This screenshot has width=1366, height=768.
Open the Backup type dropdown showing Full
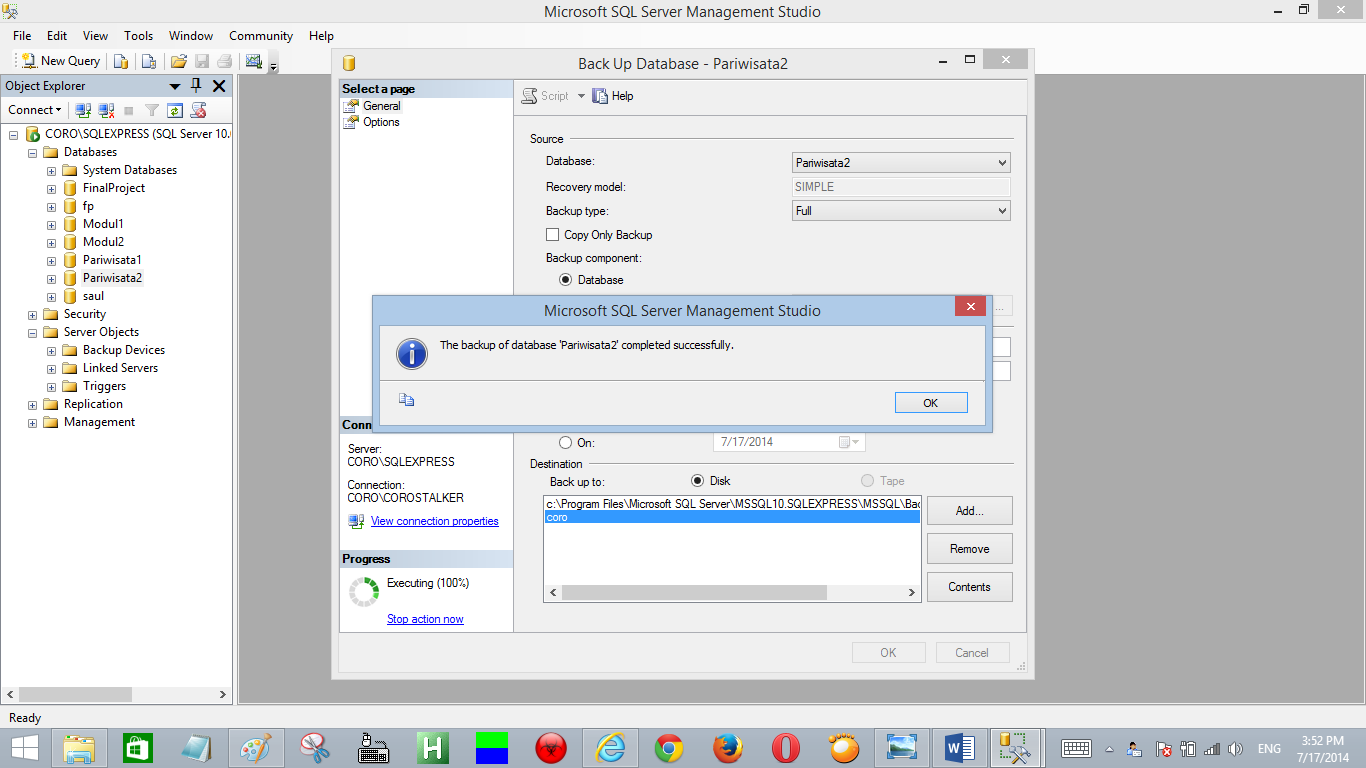click(901, 211)
